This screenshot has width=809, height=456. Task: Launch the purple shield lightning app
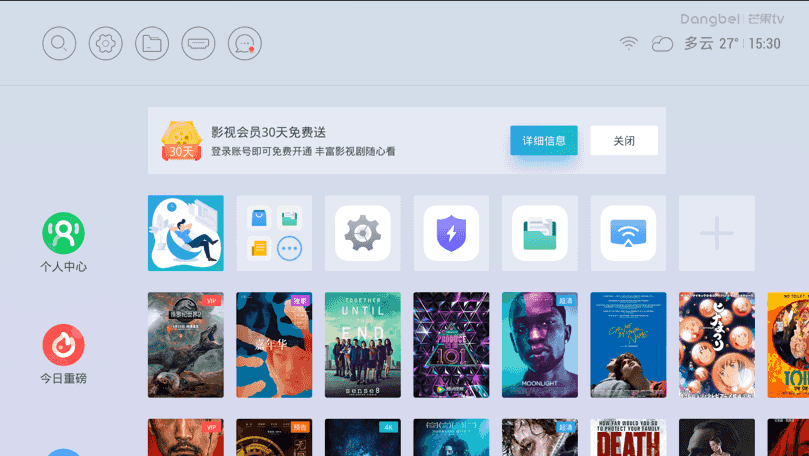pos(451,233)
